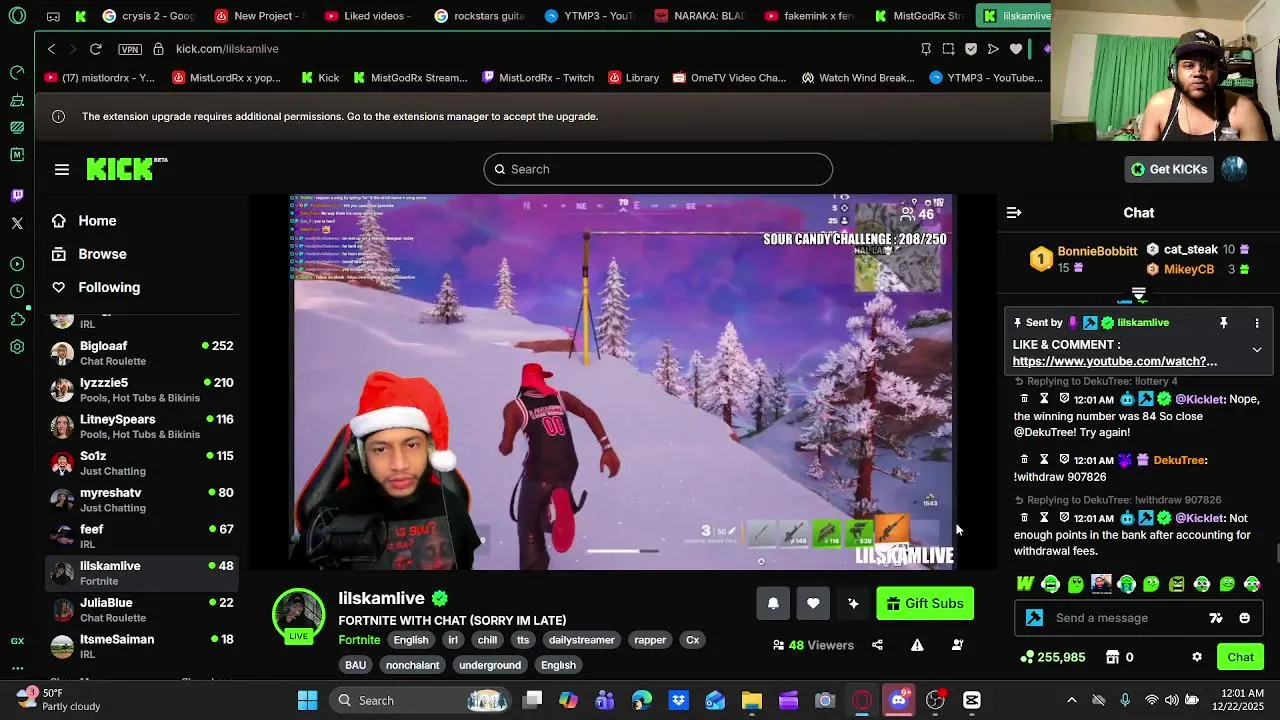Switch to the New Project tab
Viewport: 1280px width, 720px height.
click(260, 16)
